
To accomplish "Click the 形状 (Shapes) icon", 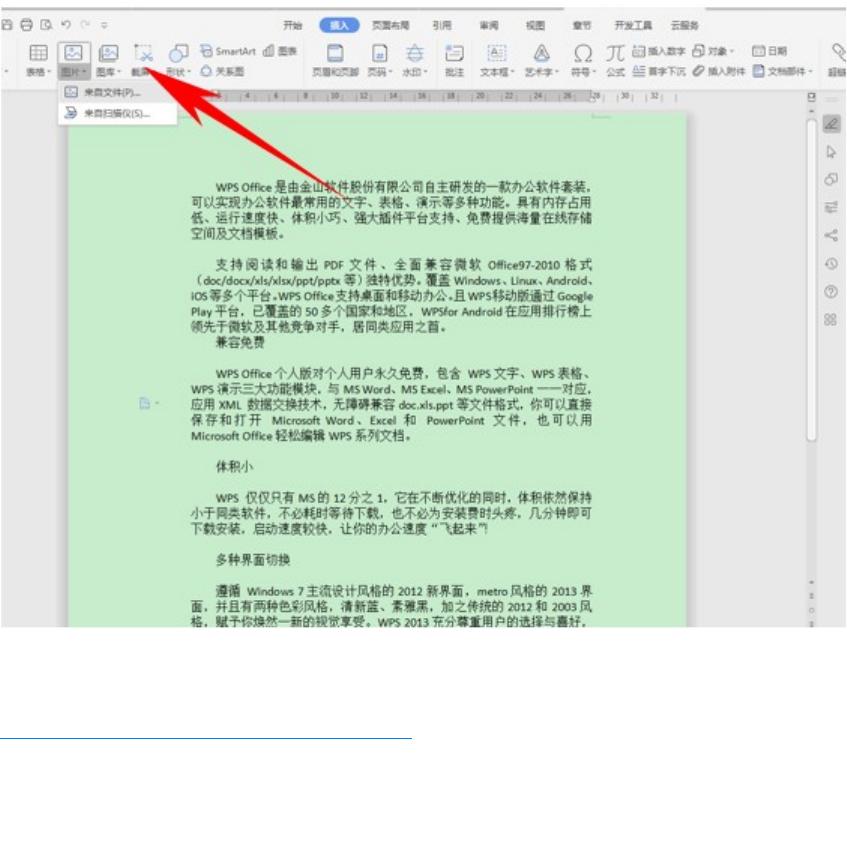I will (x=178, y=53).
